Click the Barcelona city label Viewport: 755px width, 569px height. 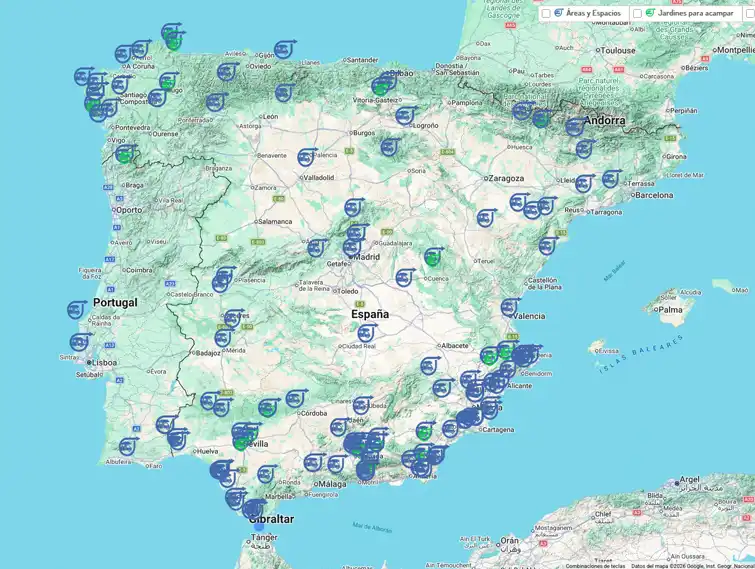(654, 195)
